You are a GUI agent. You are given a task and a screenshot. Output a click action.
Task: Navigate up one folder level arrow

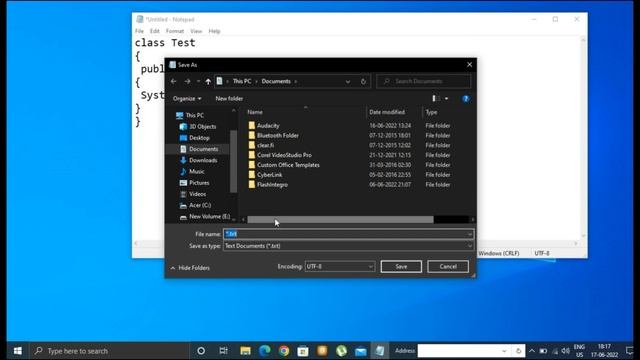coord(208,81)
